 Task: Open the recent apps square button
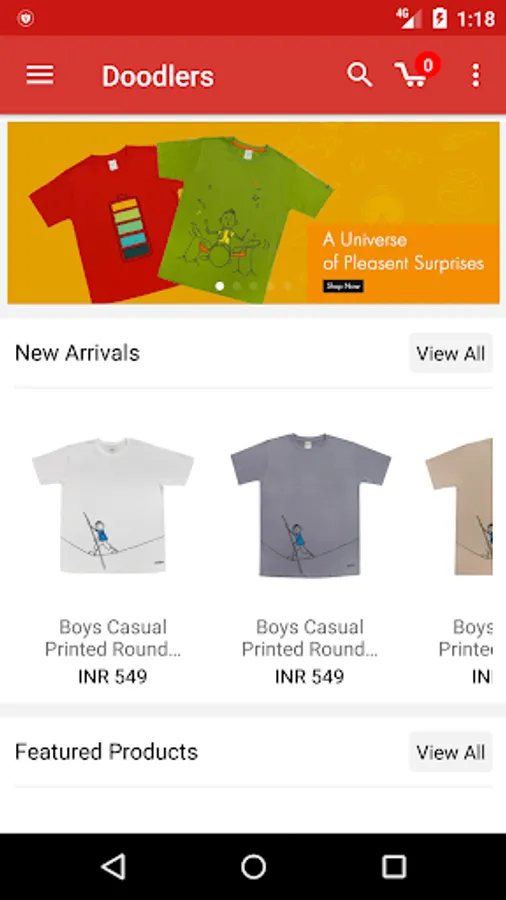394,866
